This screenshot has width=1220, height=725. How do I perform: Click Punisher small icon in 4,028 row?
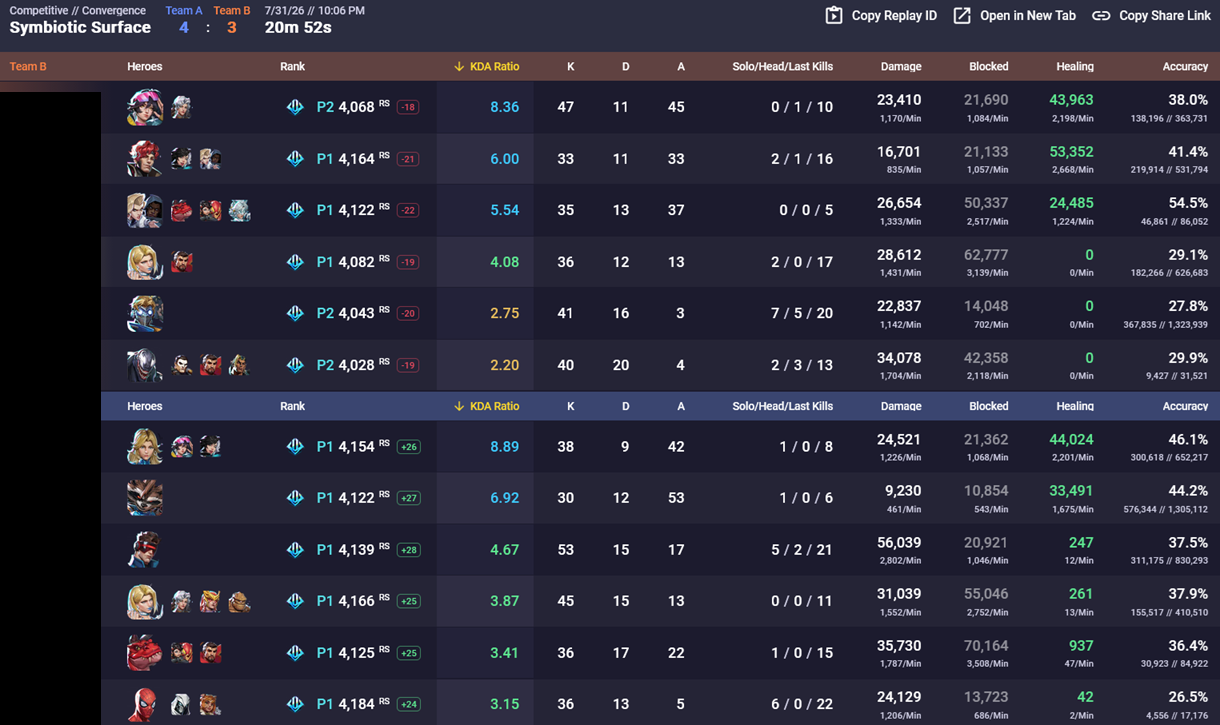181,365
